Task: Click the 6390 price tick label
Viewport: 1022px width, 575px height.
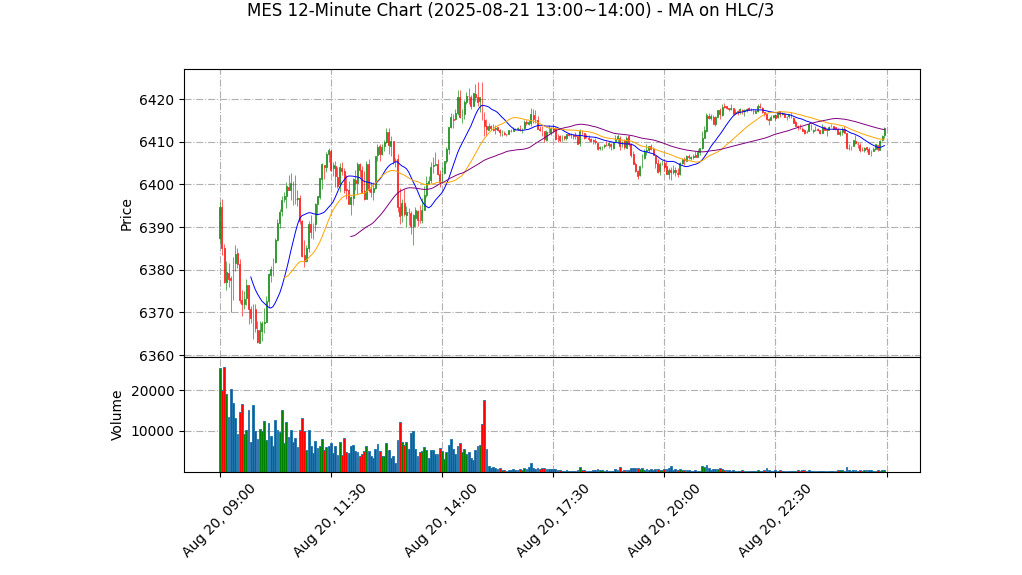Action: coord(156,228)
